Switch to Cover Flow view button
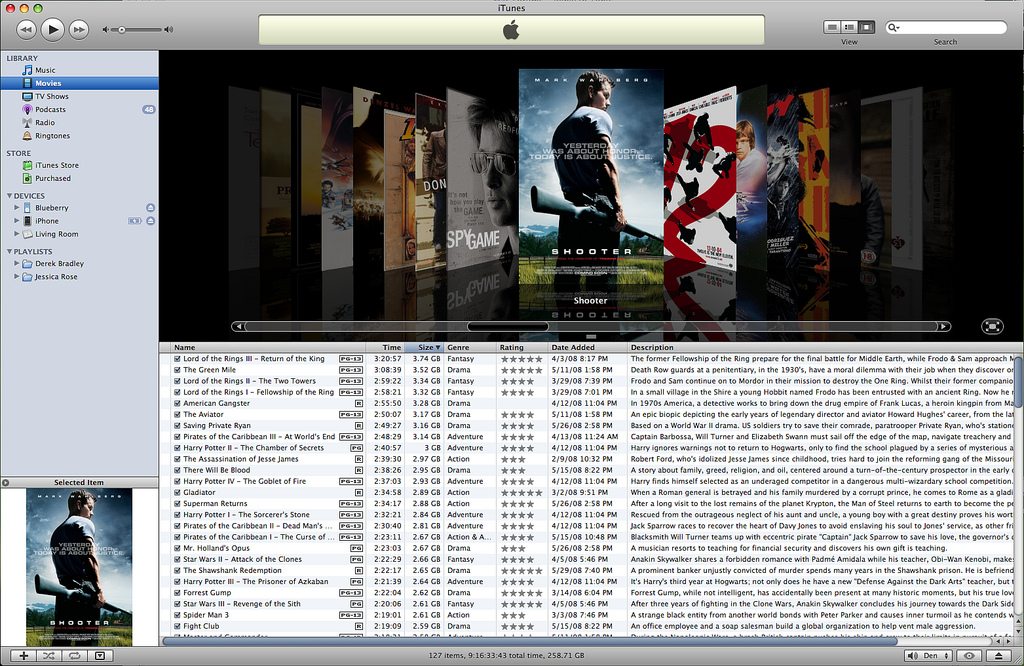The height and width of the screenshot is (666, 1024). (x=867, y=27)
